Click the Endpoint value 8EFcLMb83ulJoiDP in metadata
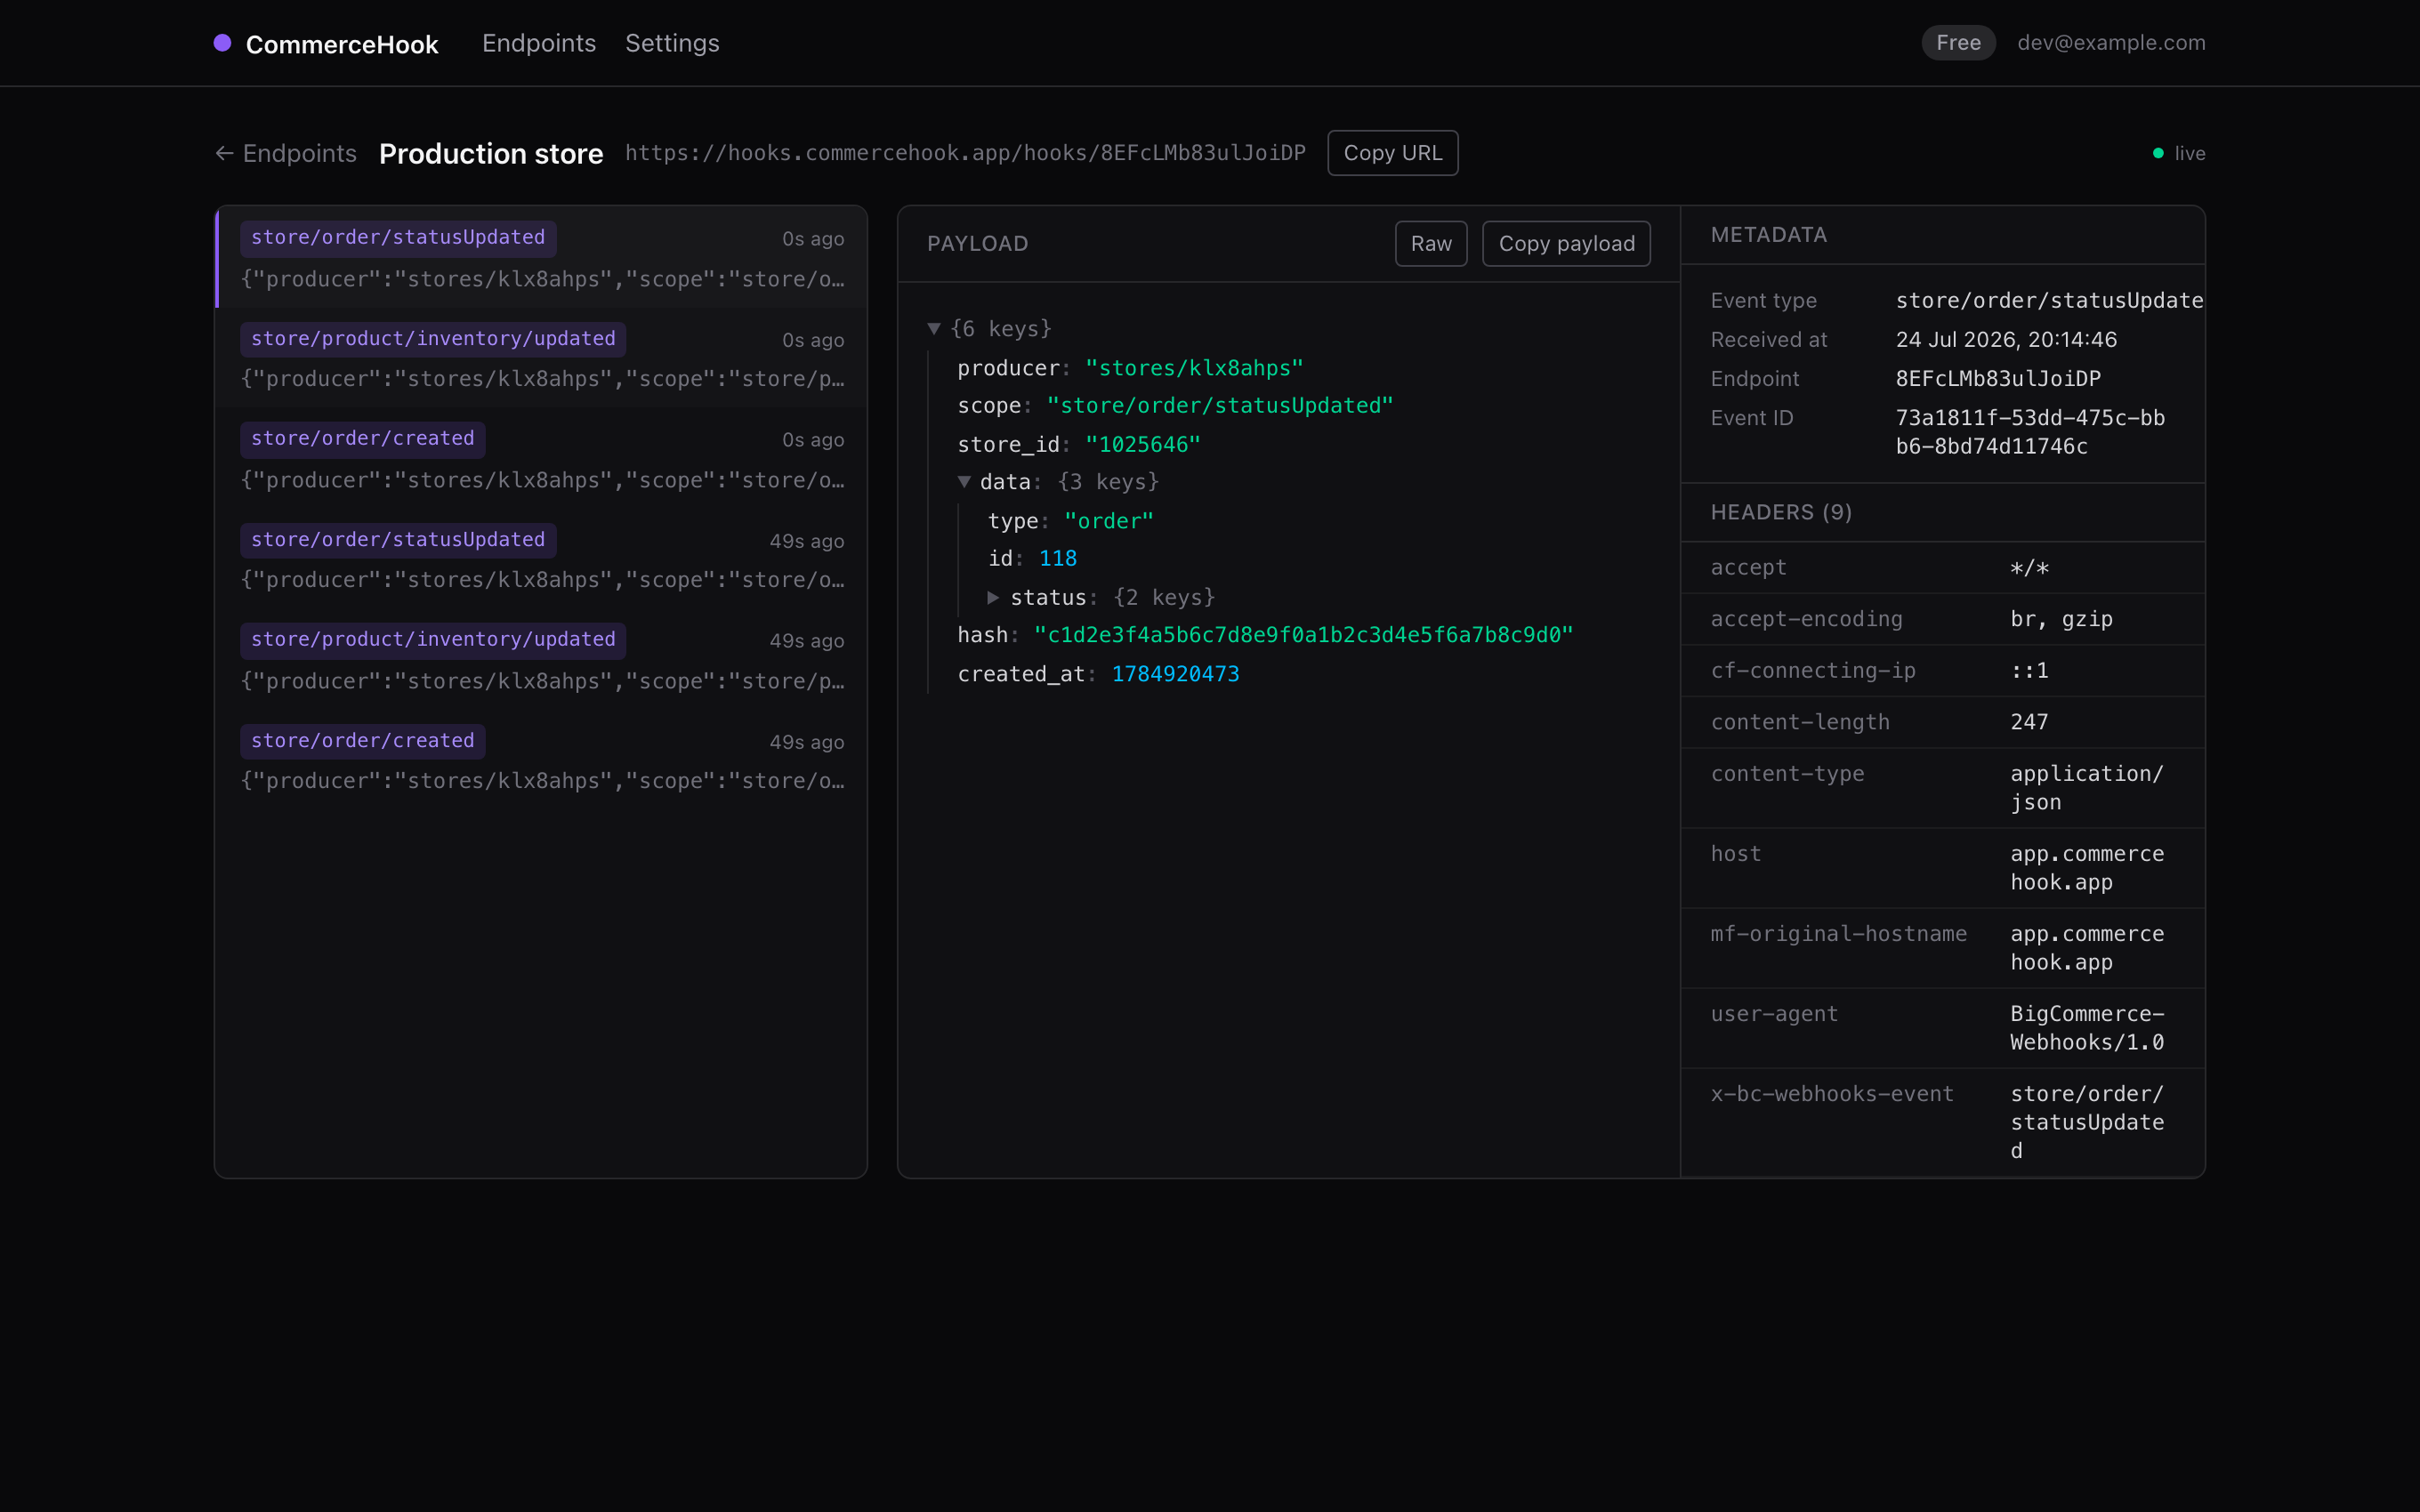The height and width of the screenshot is (1512, 2420). pos(1998,379)
